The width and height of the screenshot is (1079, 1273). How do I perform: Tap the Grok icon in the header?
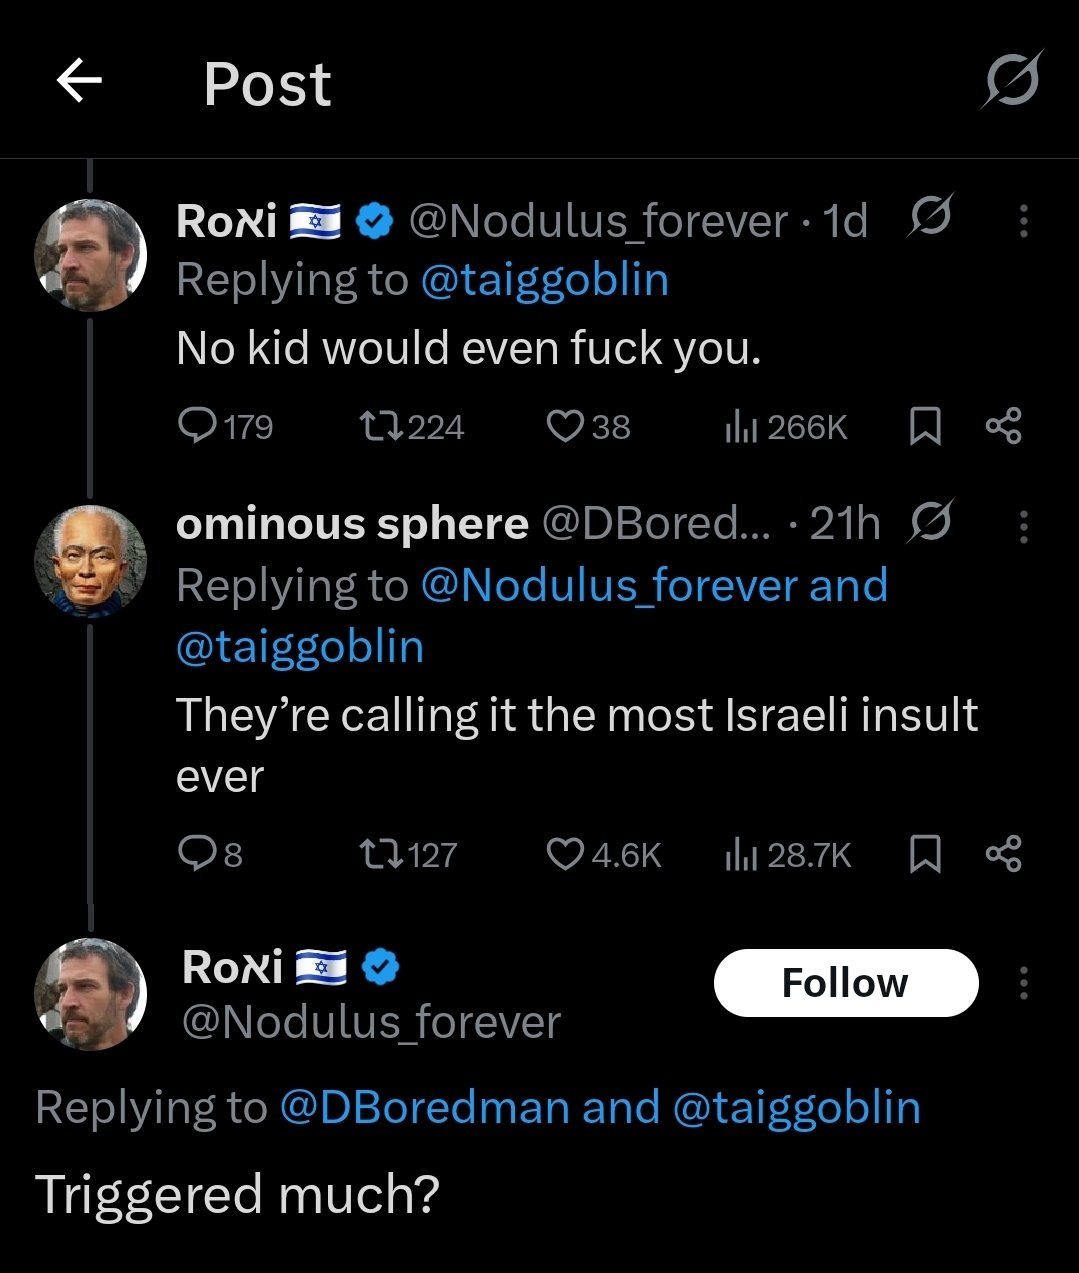tap(1011, 79)
